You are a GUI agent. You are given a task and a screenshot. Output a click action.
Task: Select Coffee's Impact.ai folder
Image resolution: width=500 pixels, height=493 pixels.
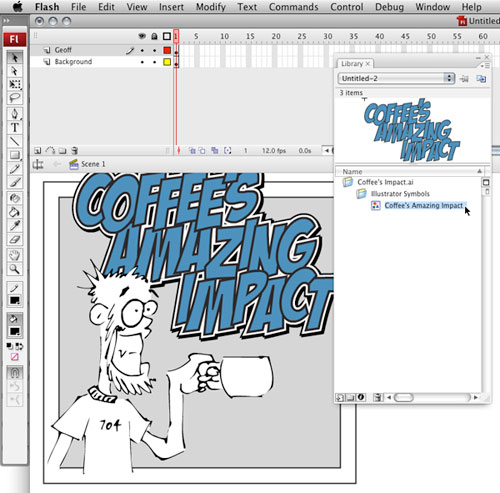click(x=385, y=182)
